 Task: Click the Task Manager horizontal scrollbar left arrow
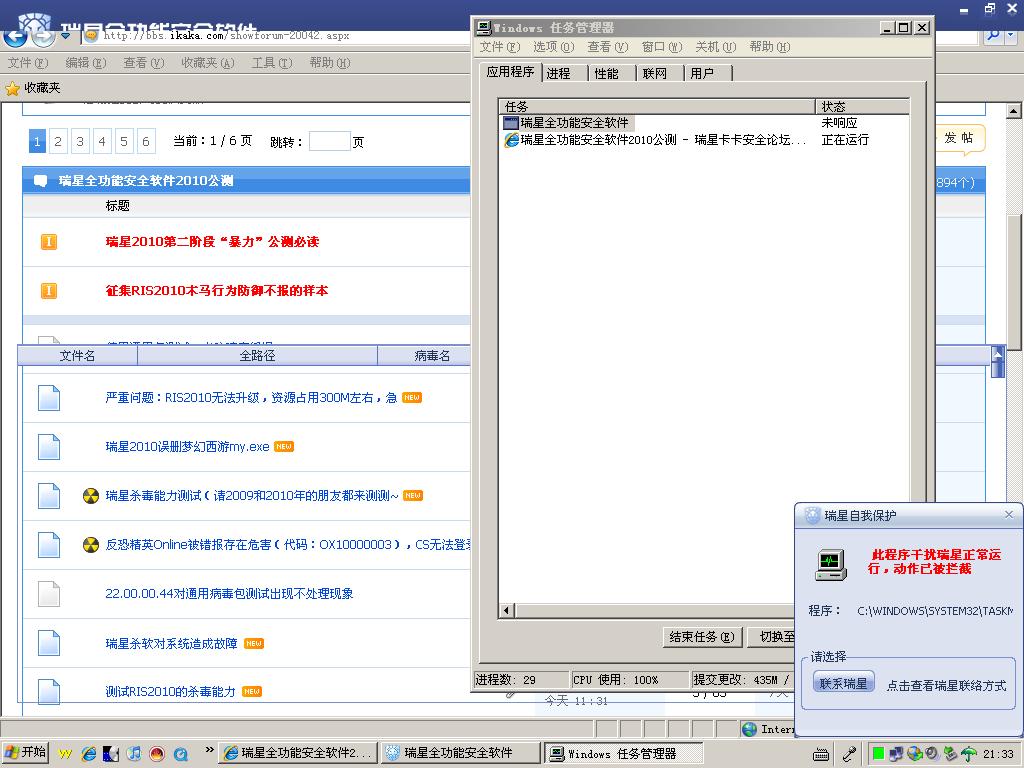pyautogui.click(x=507, y=610)
